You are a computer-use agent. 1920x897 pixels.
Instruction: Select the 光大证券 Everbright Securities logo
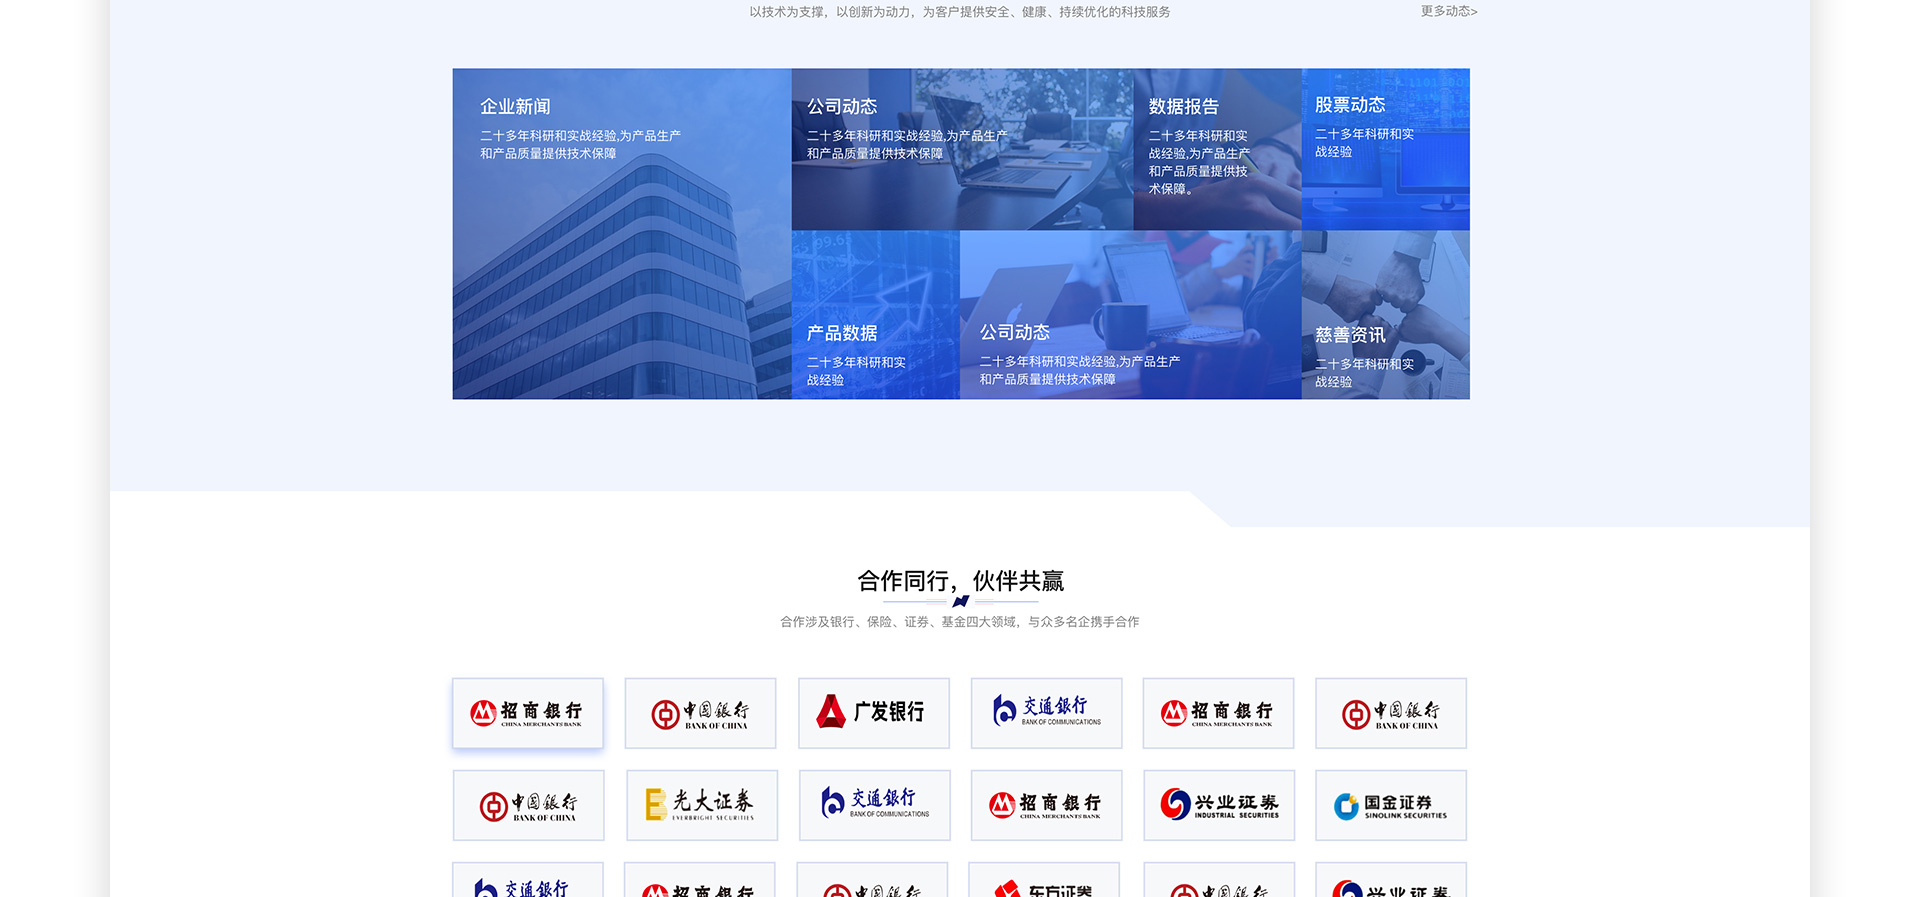[701, 805]
